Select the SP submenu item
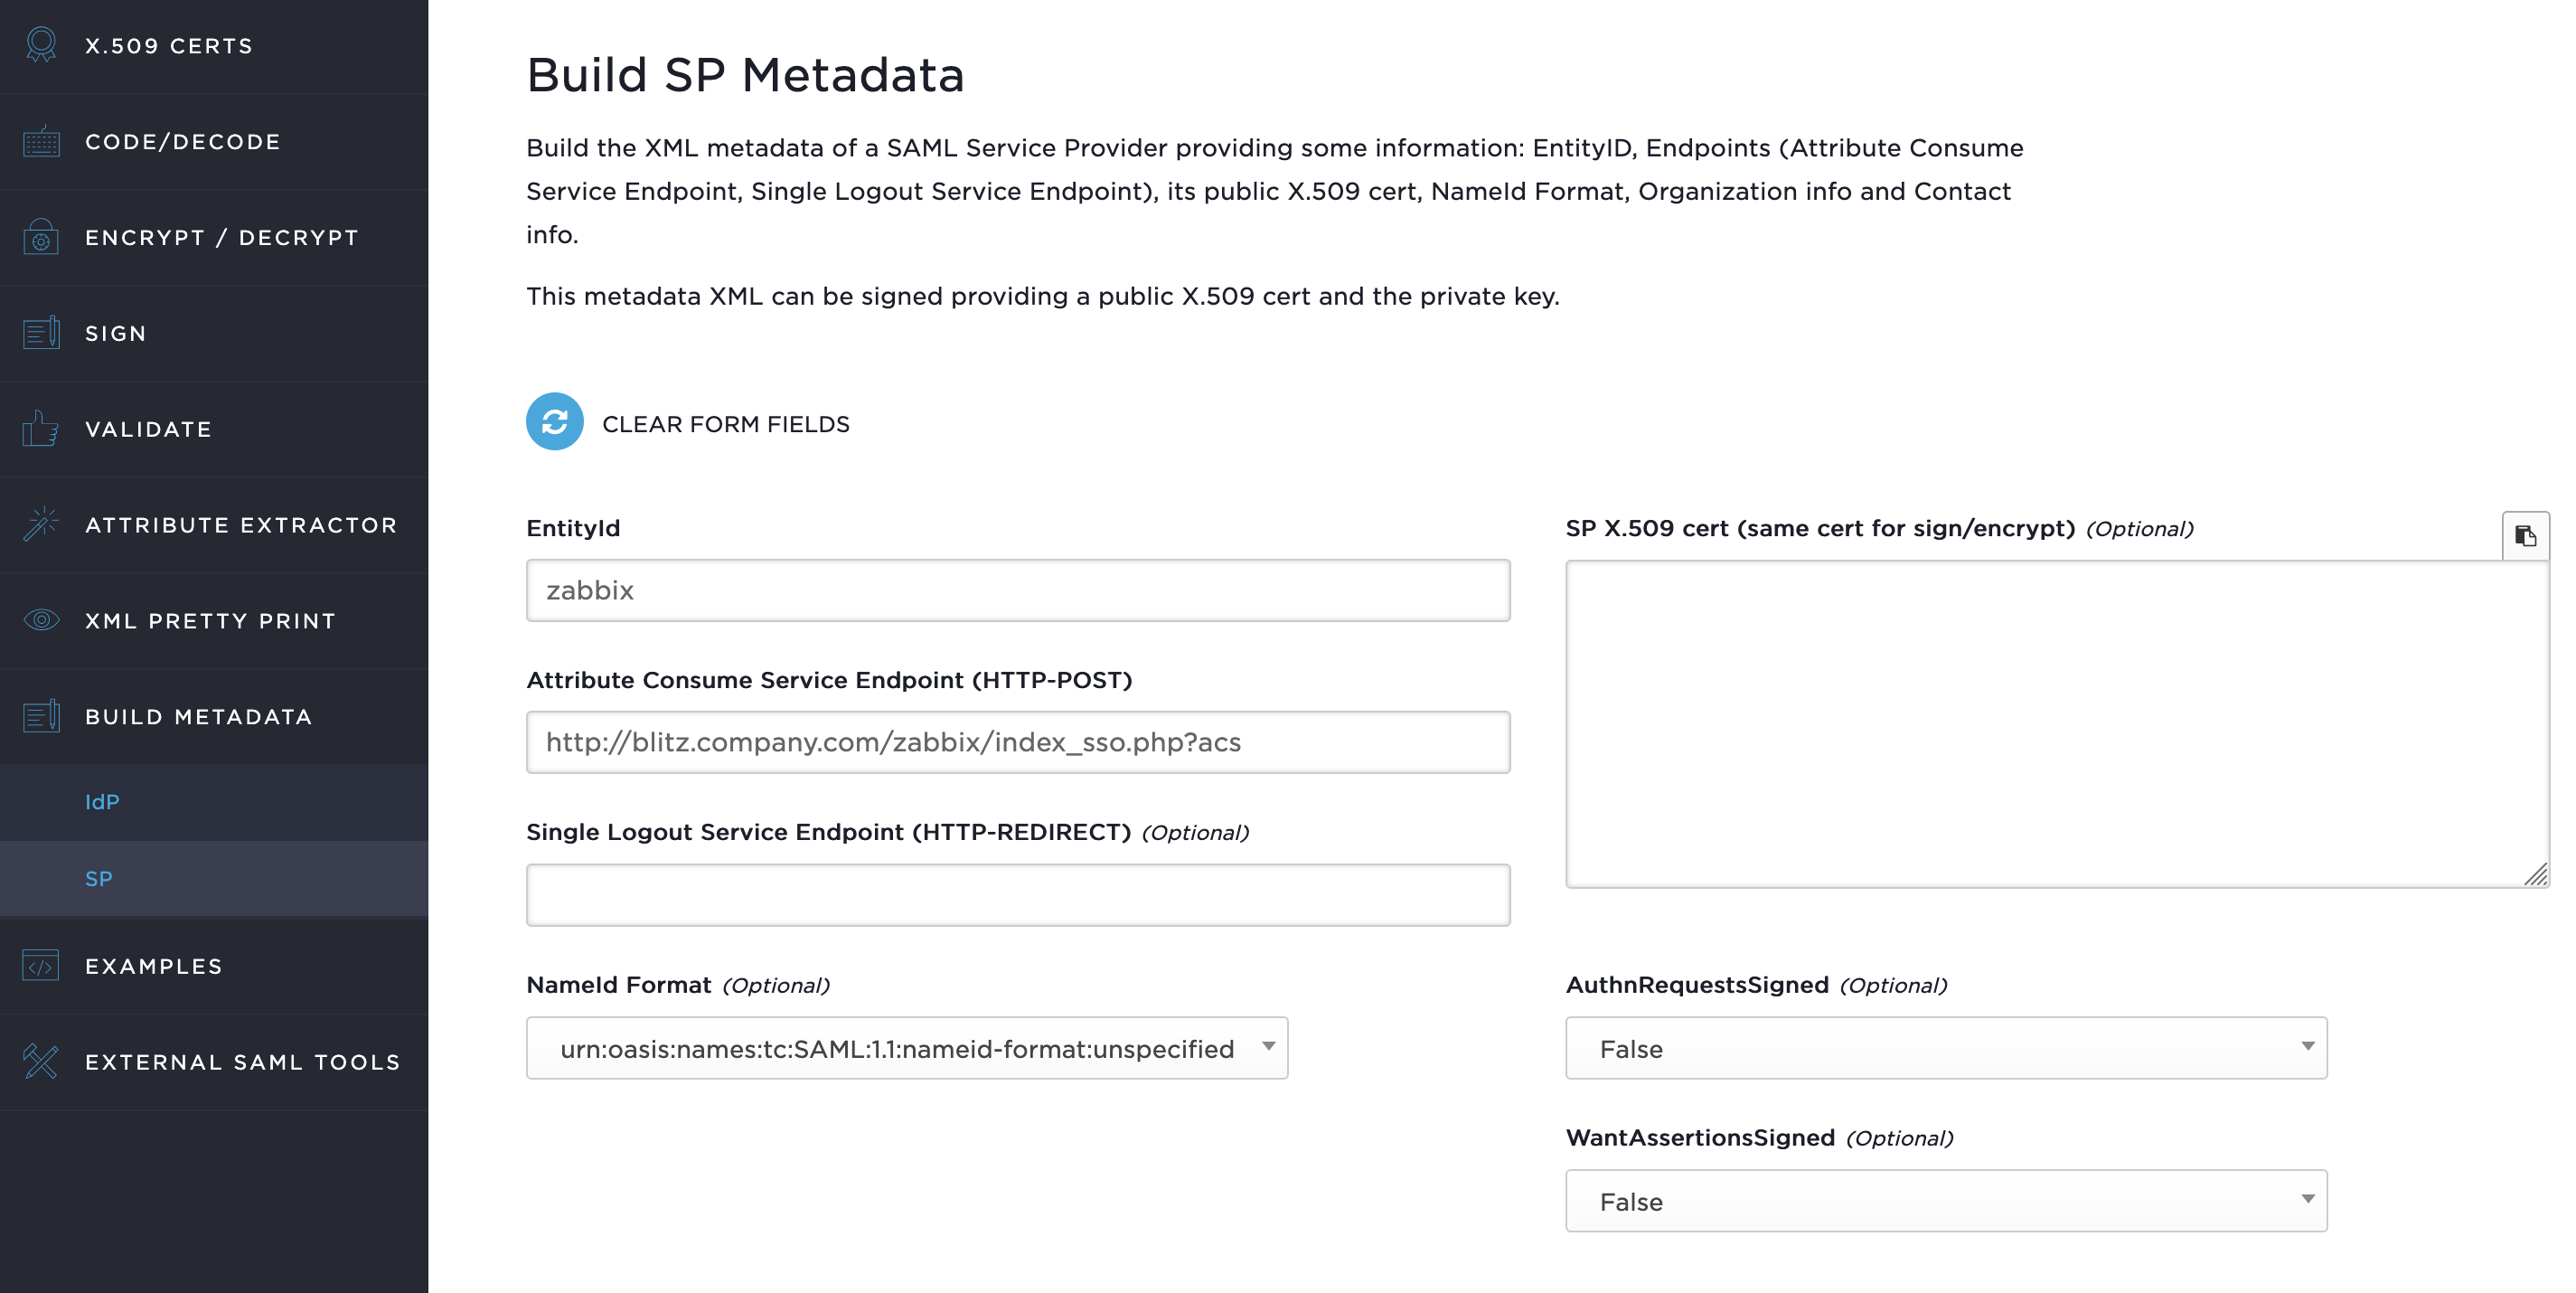Image resolution: width=2576 pixels, height=1293 pixels. [99, 879]
